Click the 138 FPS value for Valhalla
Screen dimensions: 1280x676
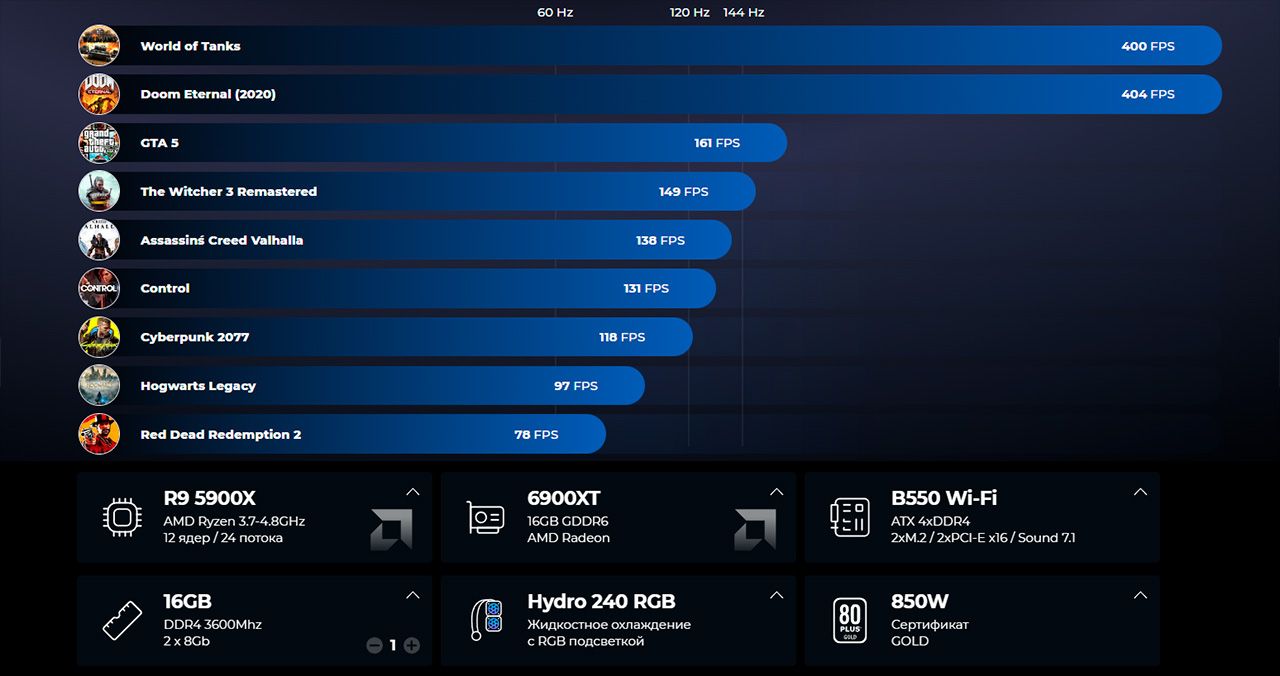661,240
